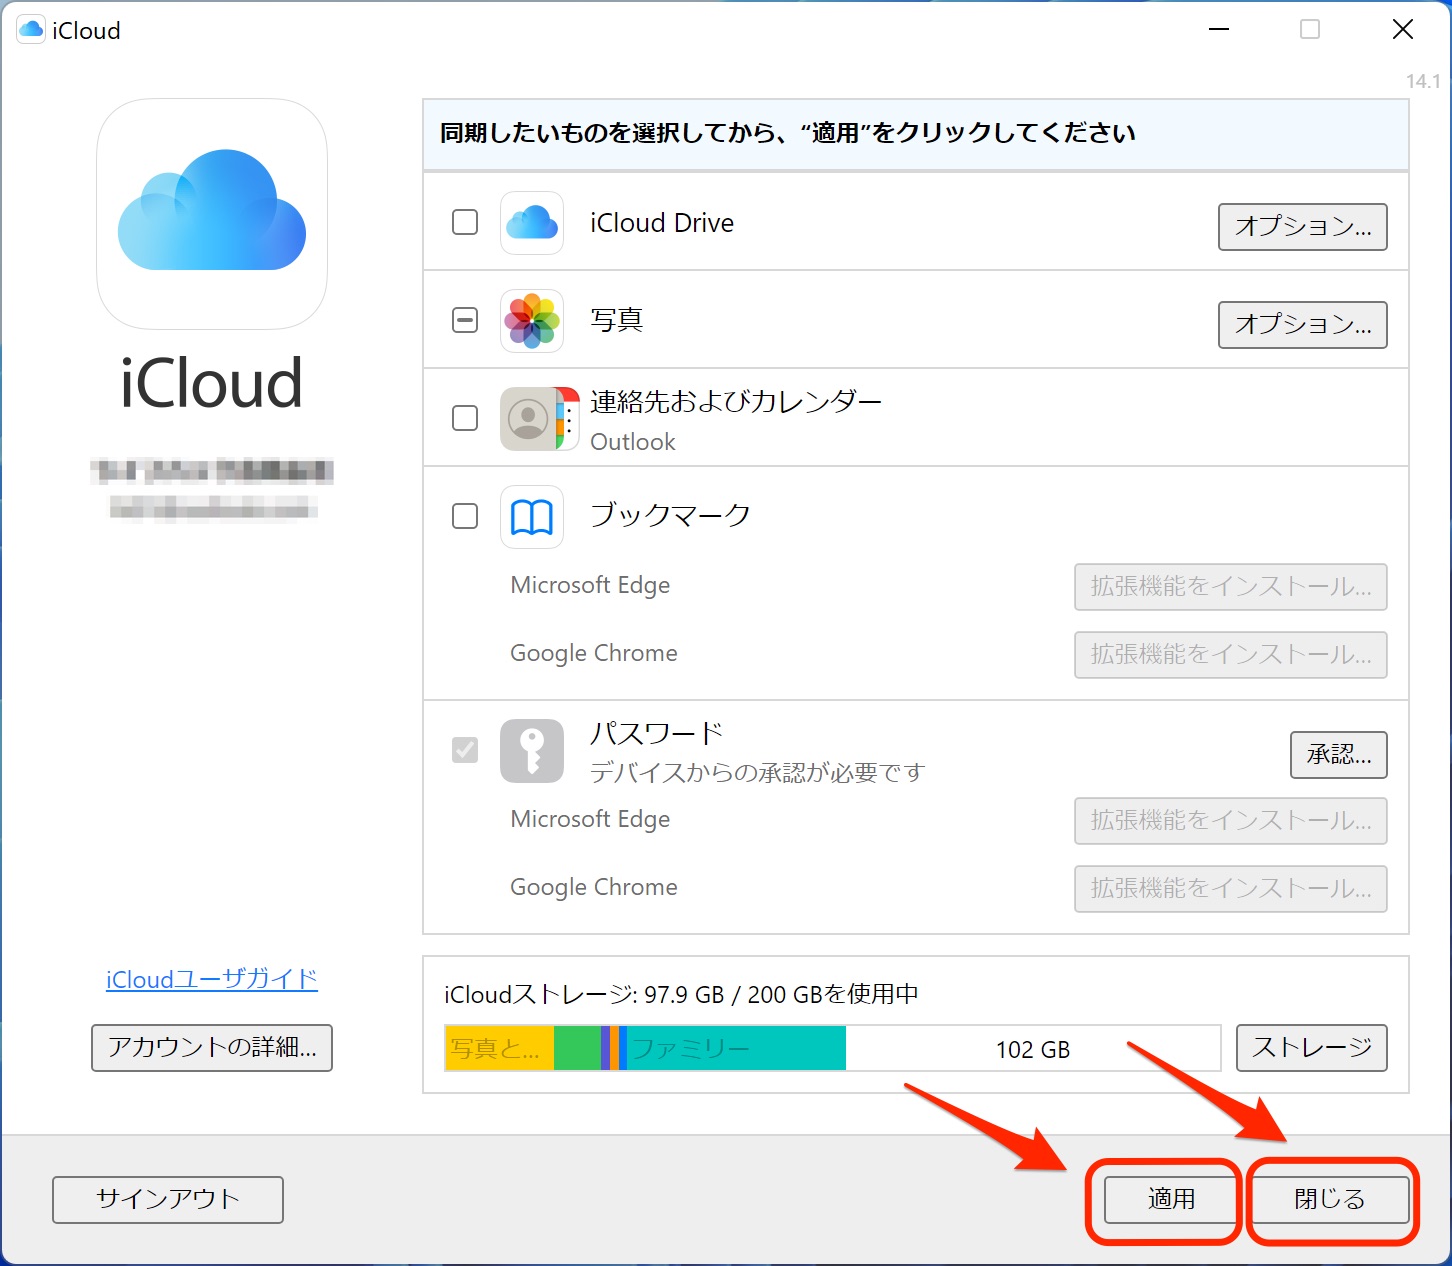Enable the iCloud Drive checkbox
This screenshot has width=1452, height=1266.
465,222
